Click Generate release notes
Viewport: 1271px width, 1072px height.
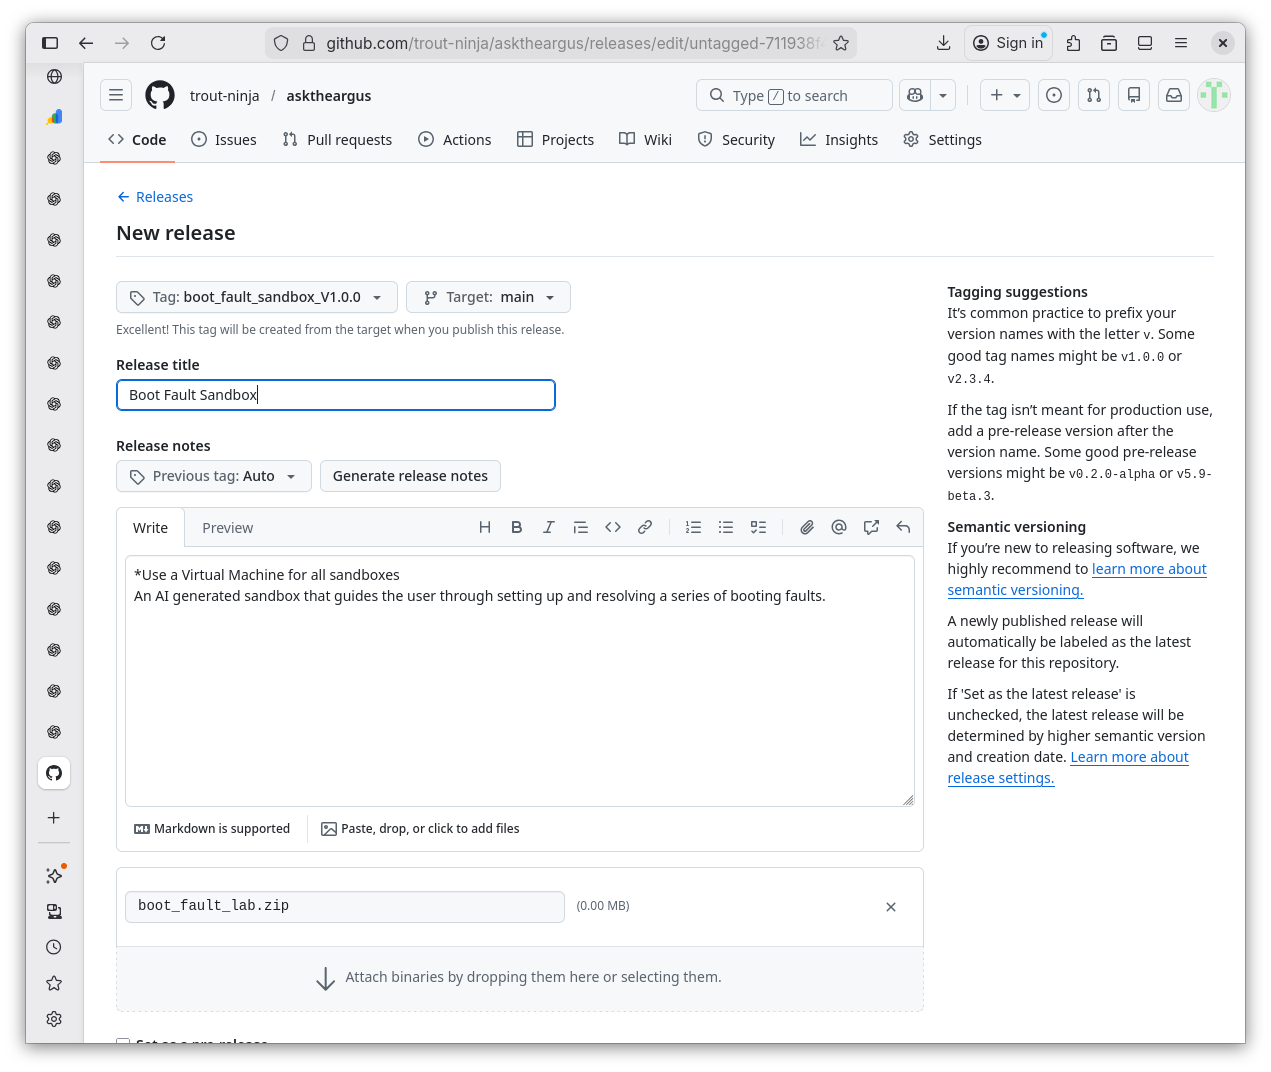click(x=410, y=476)
